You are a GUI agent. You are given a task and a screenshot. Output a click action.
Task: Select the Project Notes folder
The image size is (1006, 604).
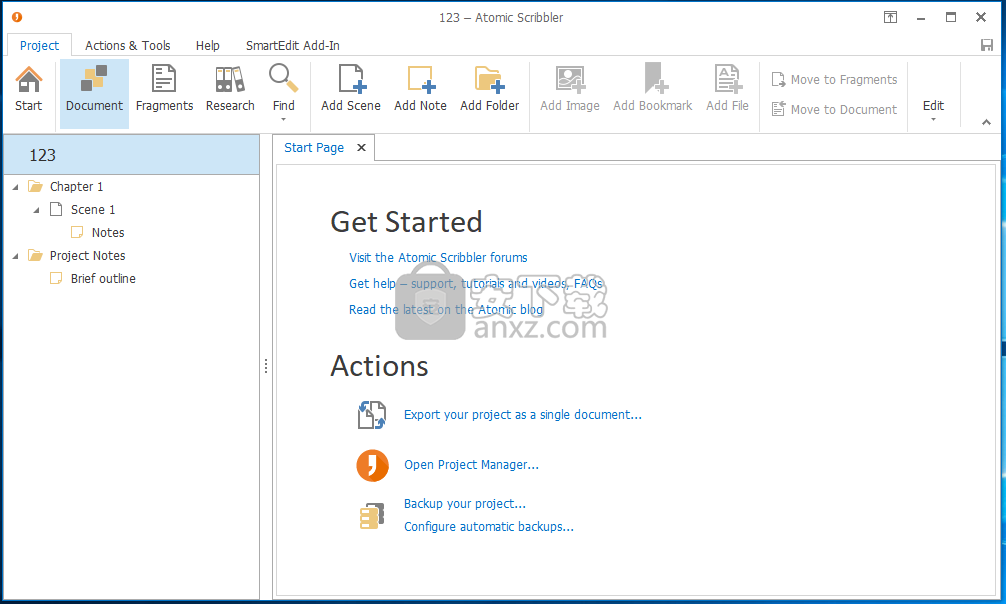tap(87, 255)
